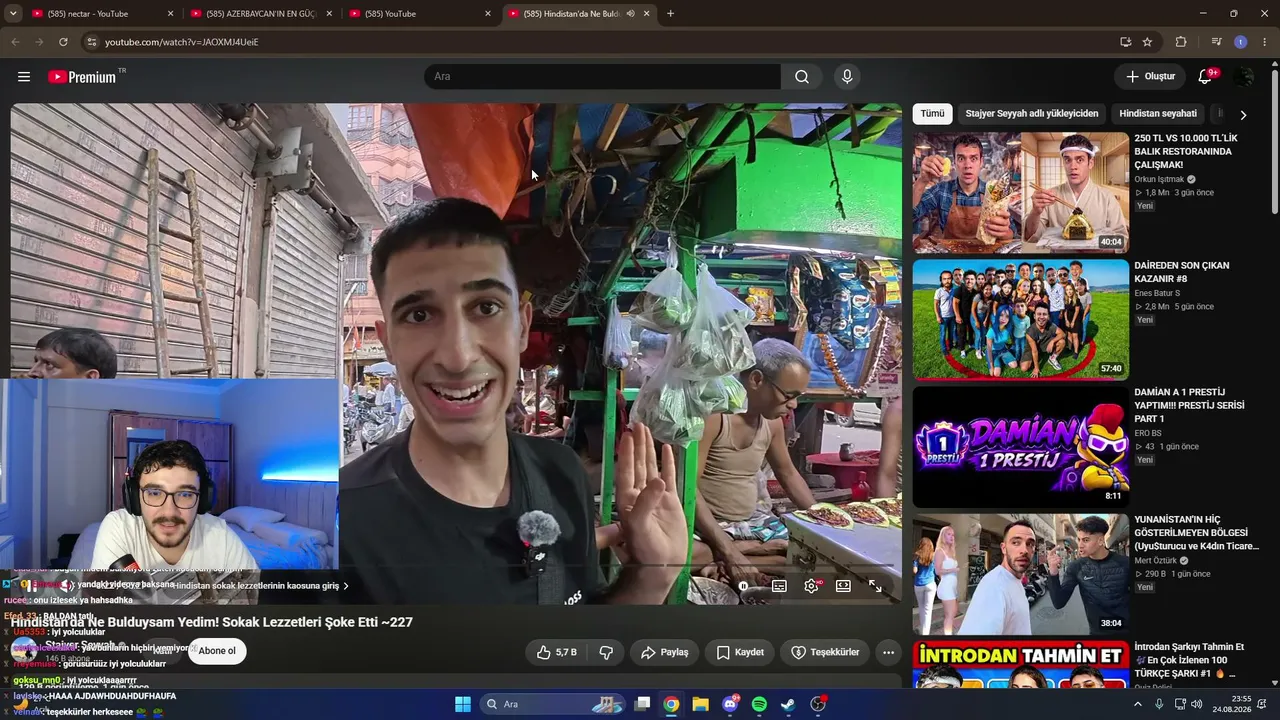Switch to the (585) YouTube browser tab

pyautogui.click(x=420, y=14)
